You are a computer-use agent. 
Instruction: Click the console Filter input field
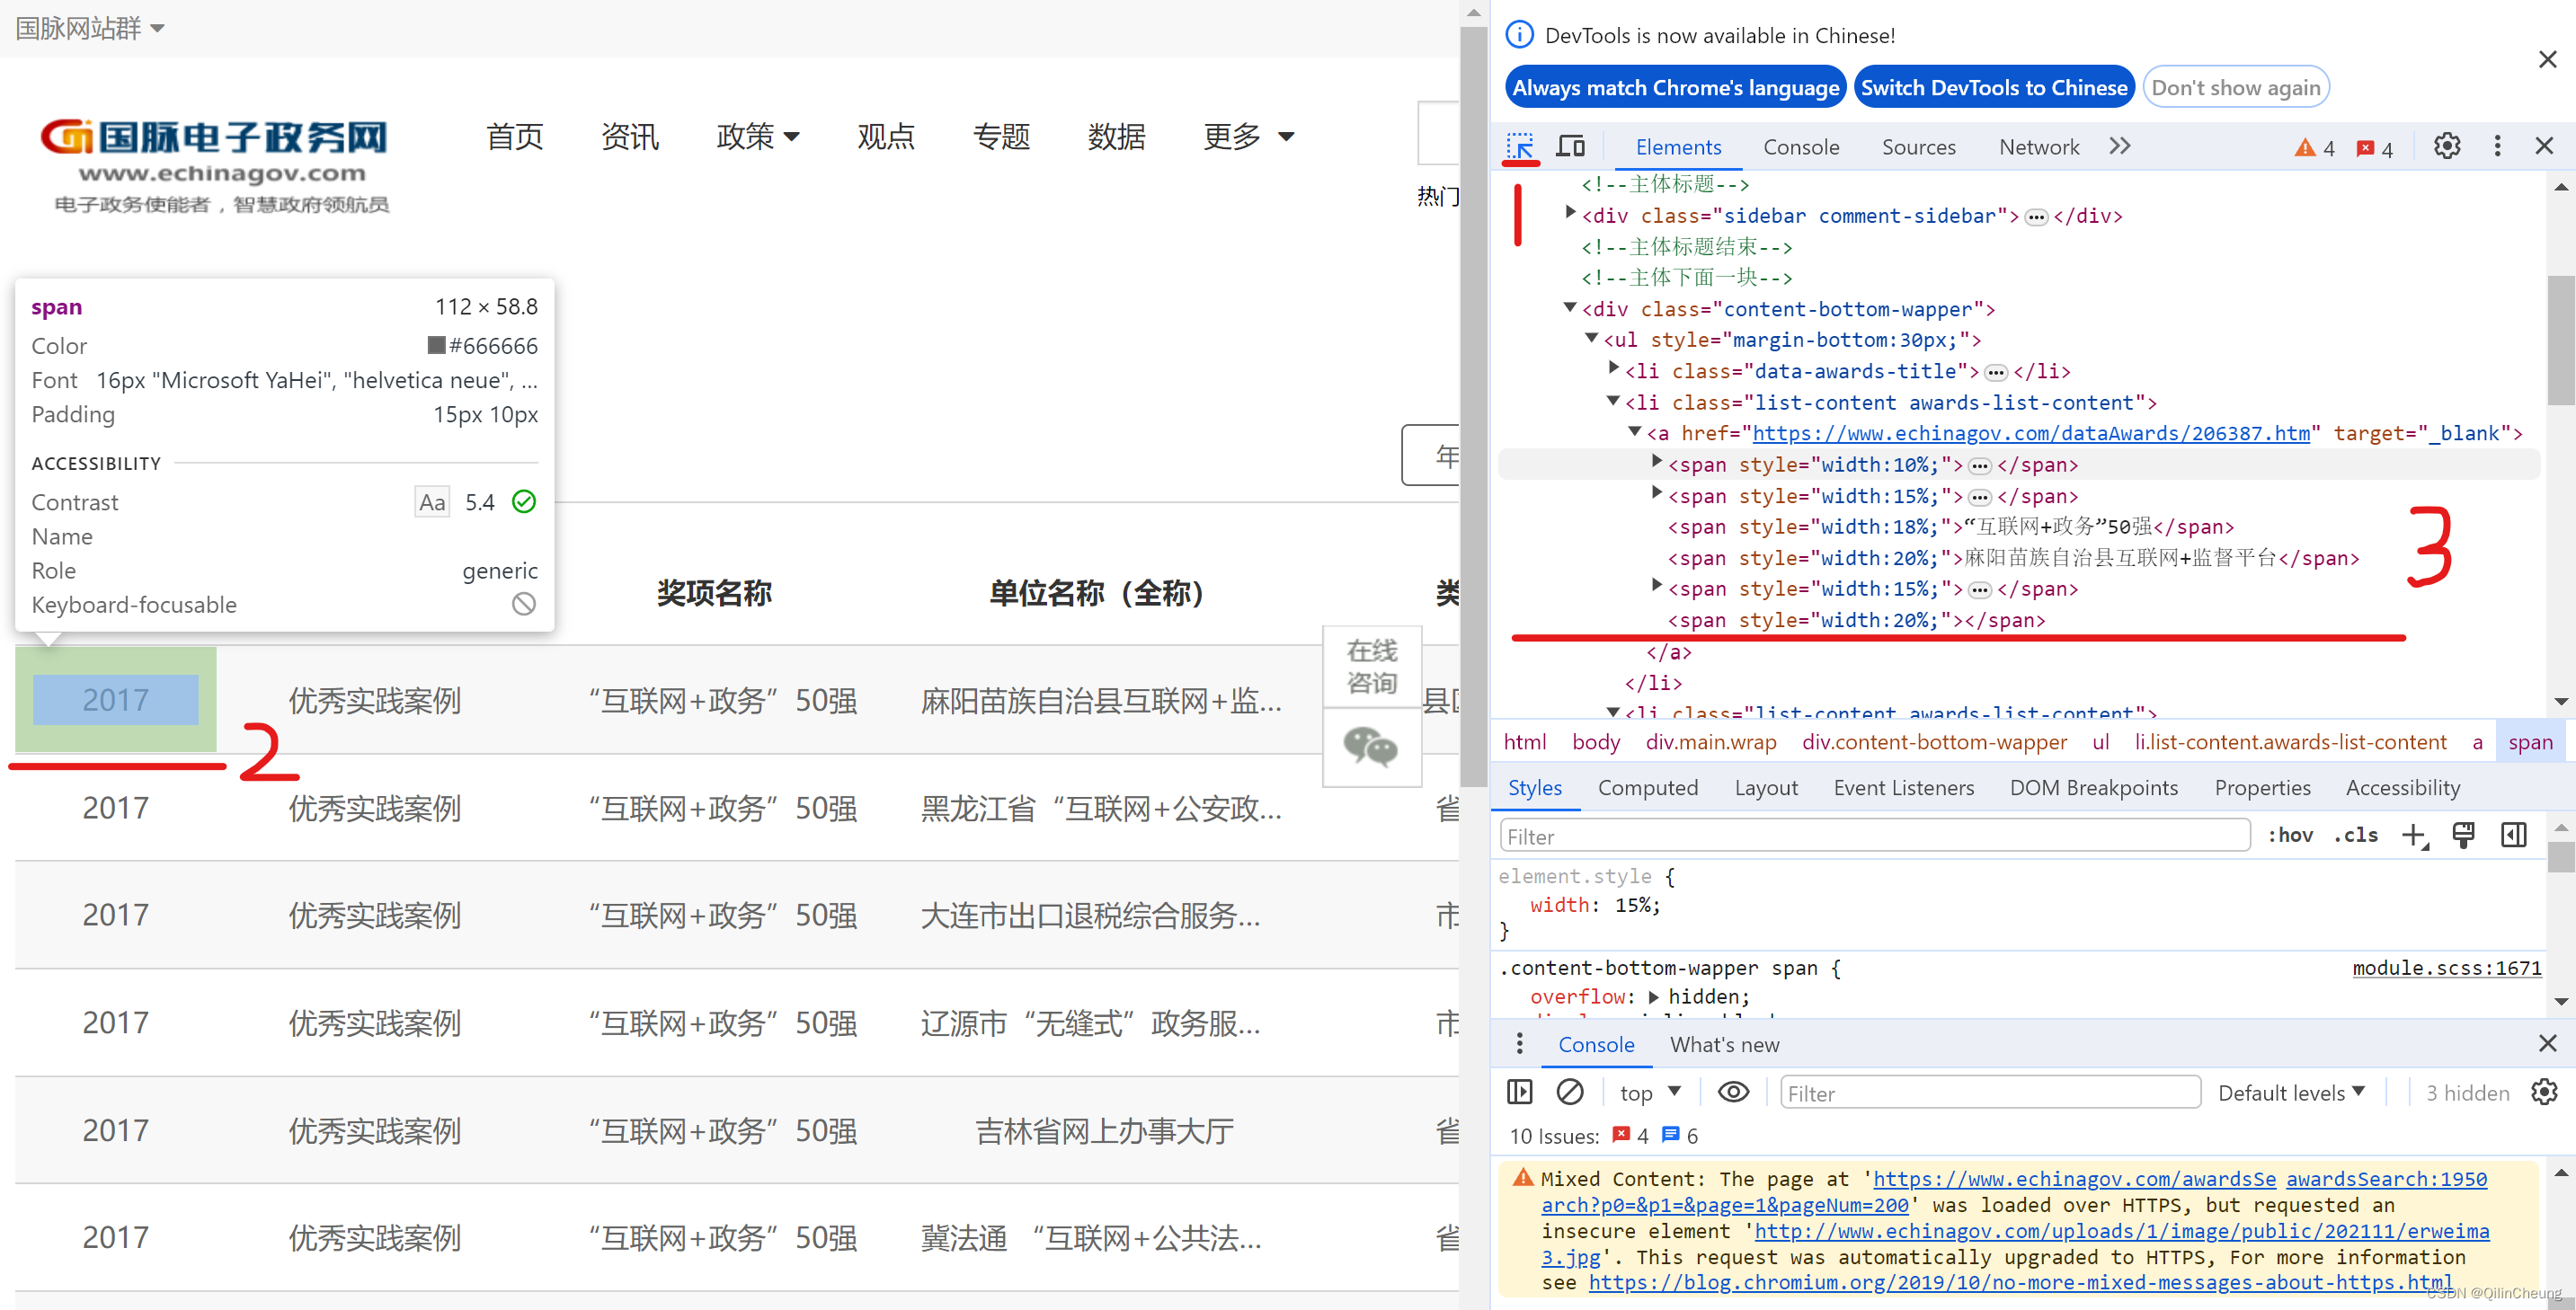(1989, 1092)
